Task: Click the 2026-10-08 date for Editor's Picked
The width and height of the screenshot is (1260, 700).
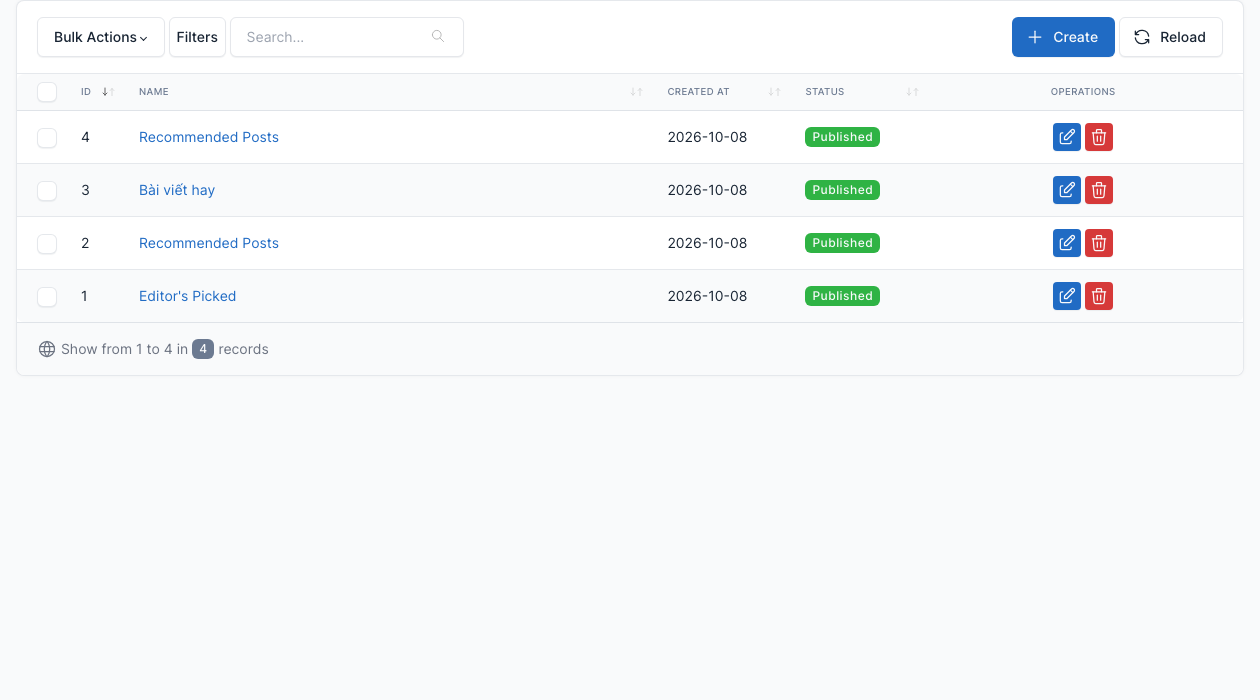Action: click(x=707, y=296)
